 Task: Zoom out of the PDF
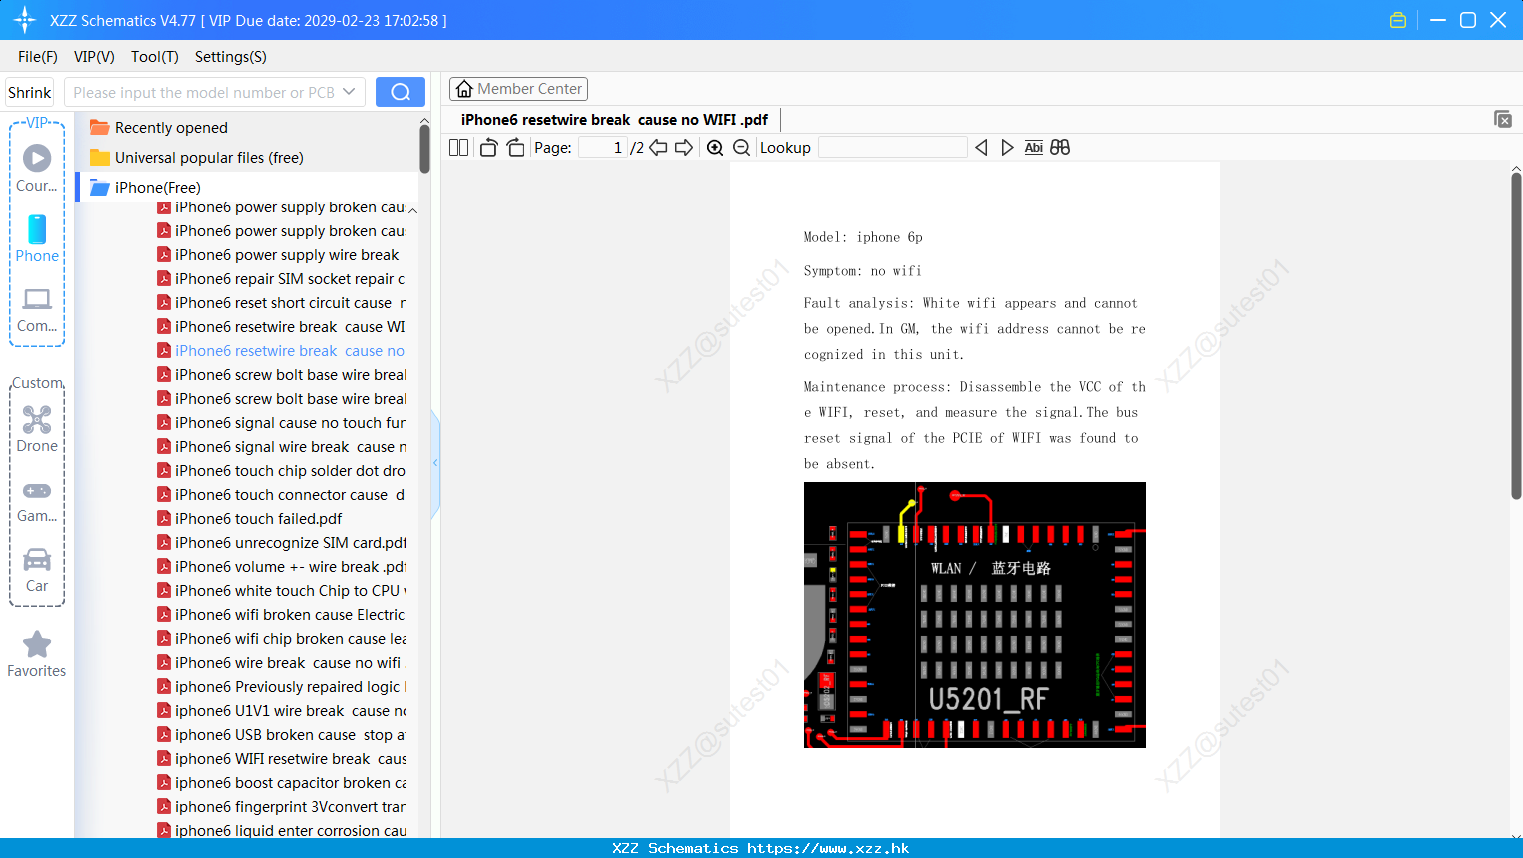click(x=742, y=148)
